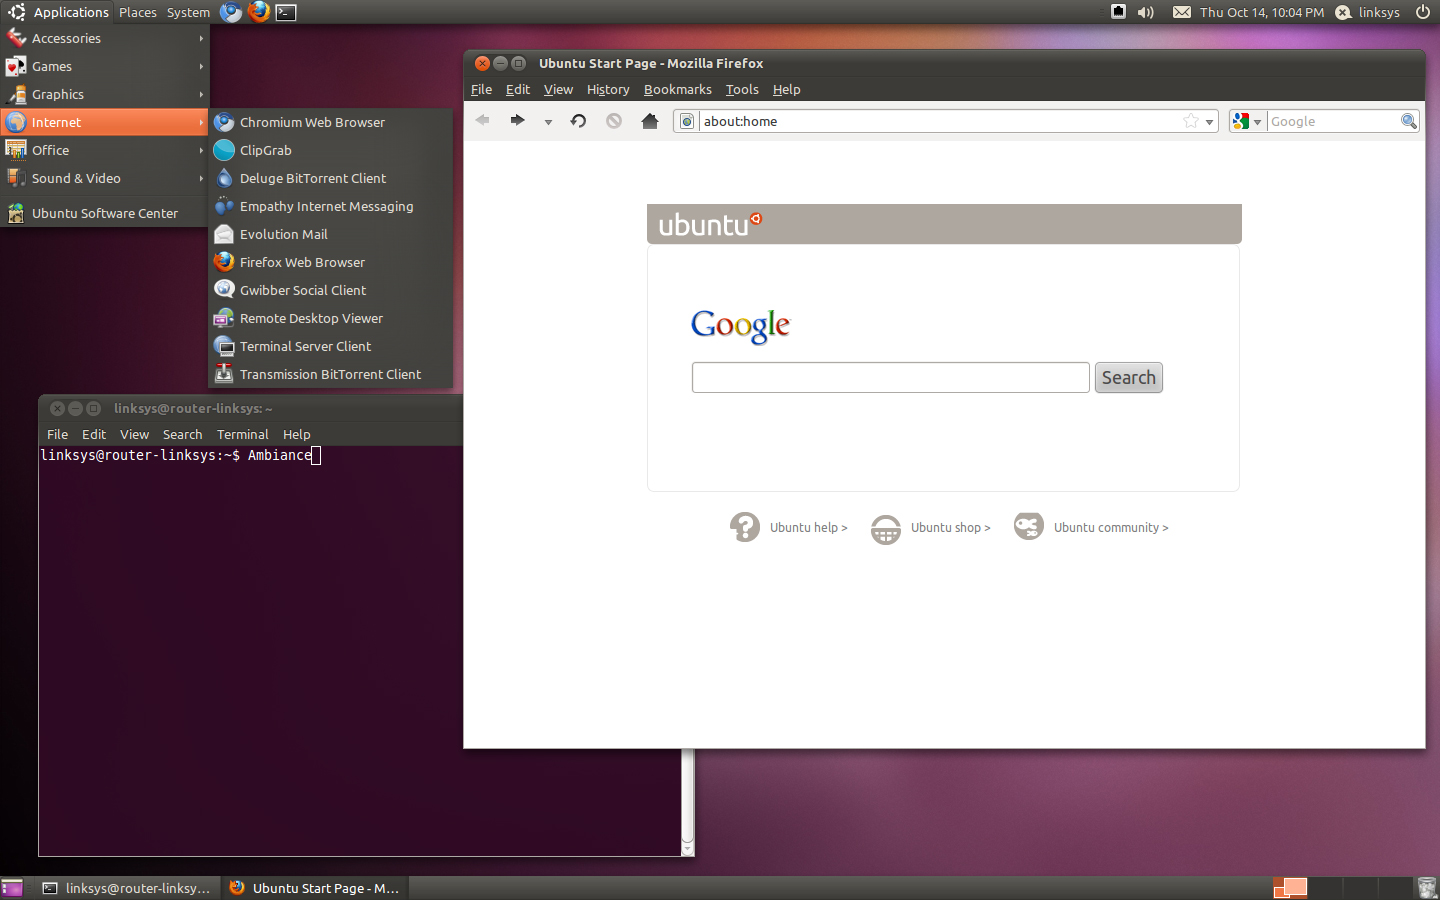Click the about:home URL bar
Image resolution: width=1440 pixels, height=900 pixels.
[940, 121]
